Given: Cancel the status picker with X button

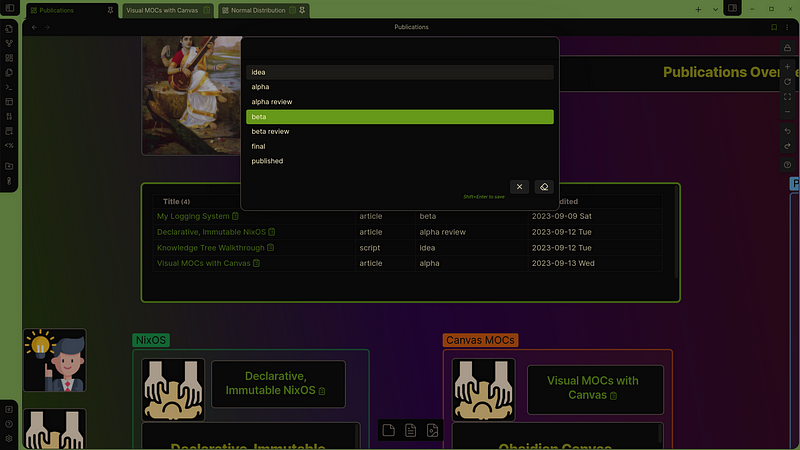Looking at the screenshot, I should 519,187.
